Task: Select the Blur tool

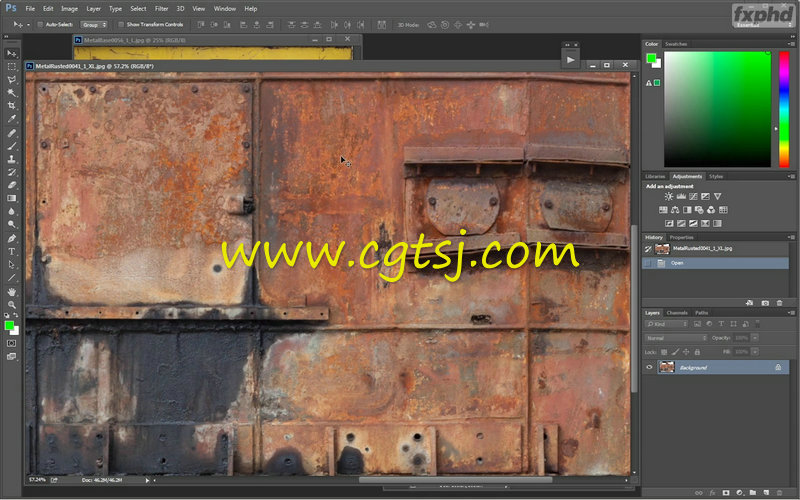Action: click(11, 211)
